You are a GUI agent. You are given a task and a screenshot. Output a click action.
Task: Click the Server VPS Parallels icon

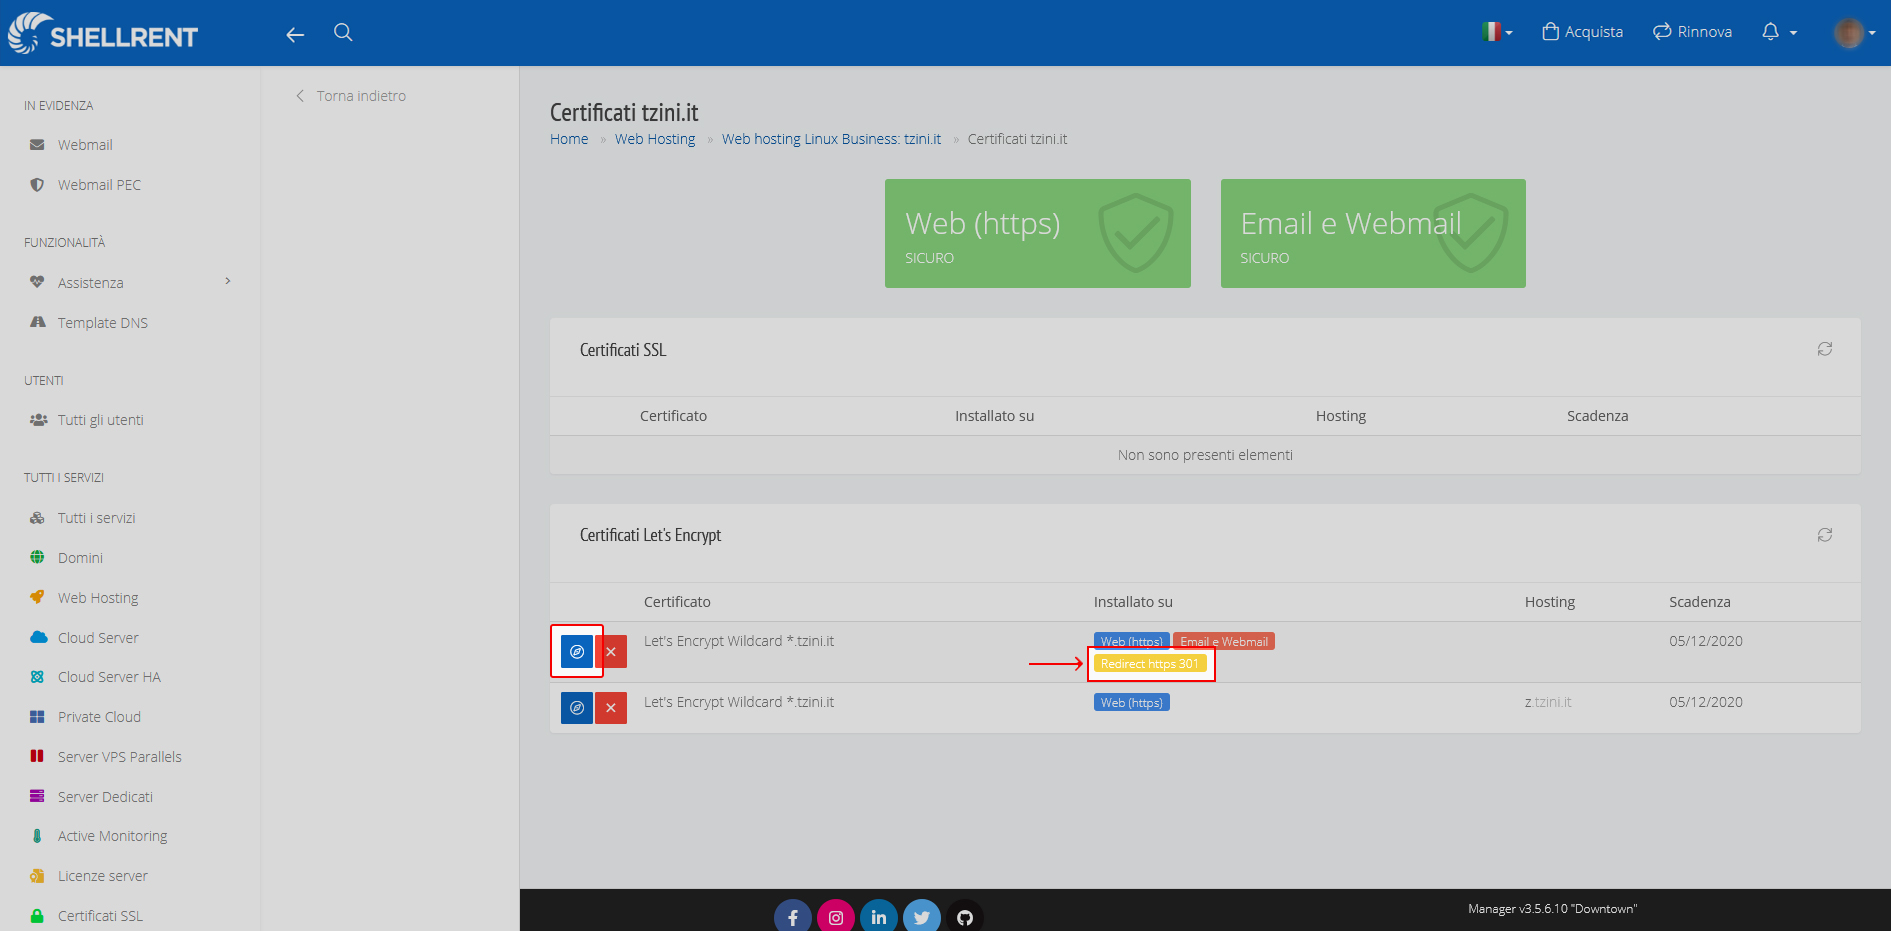(x=37, y=756)
